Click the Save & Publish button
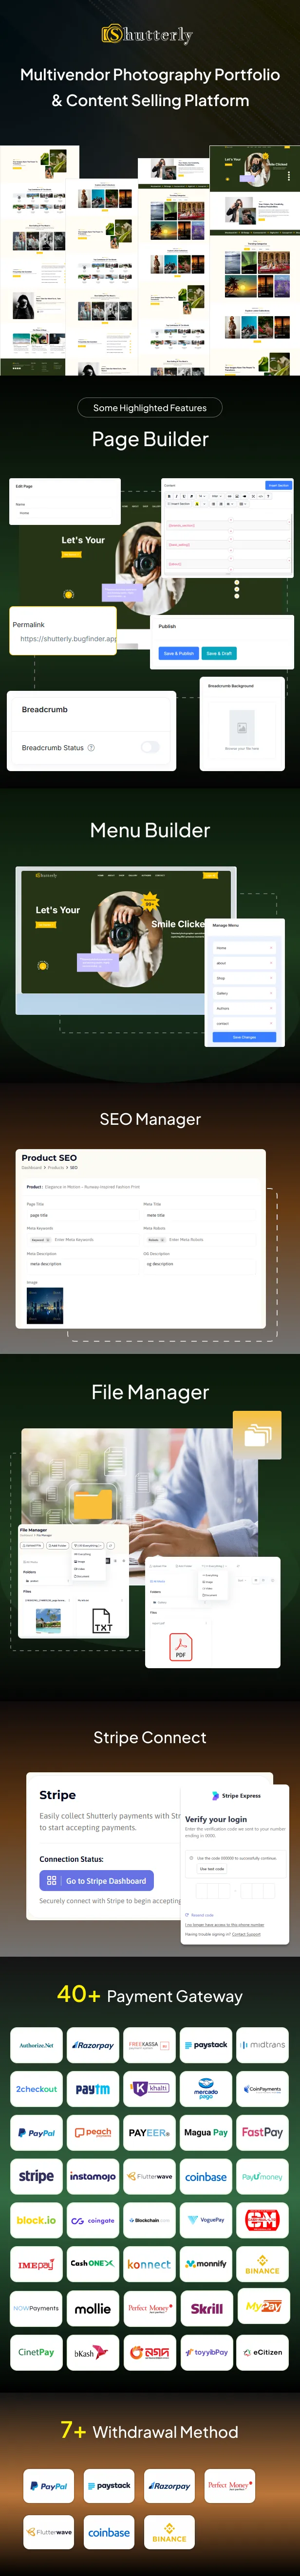 click(179, 653)
